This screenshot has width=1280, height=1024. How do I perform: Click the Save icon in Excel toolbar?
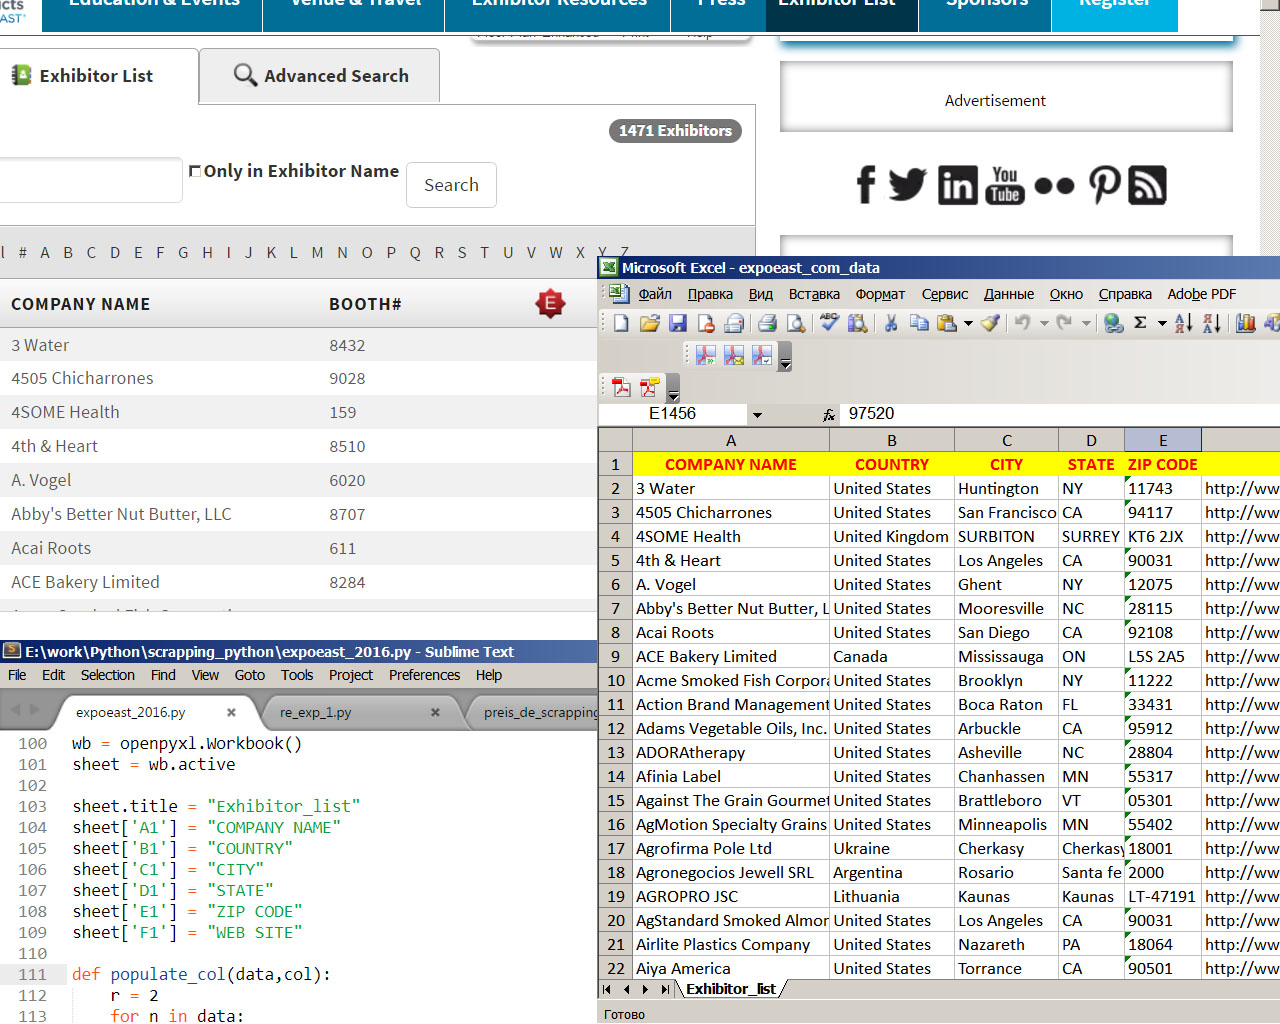pos(678,323)
